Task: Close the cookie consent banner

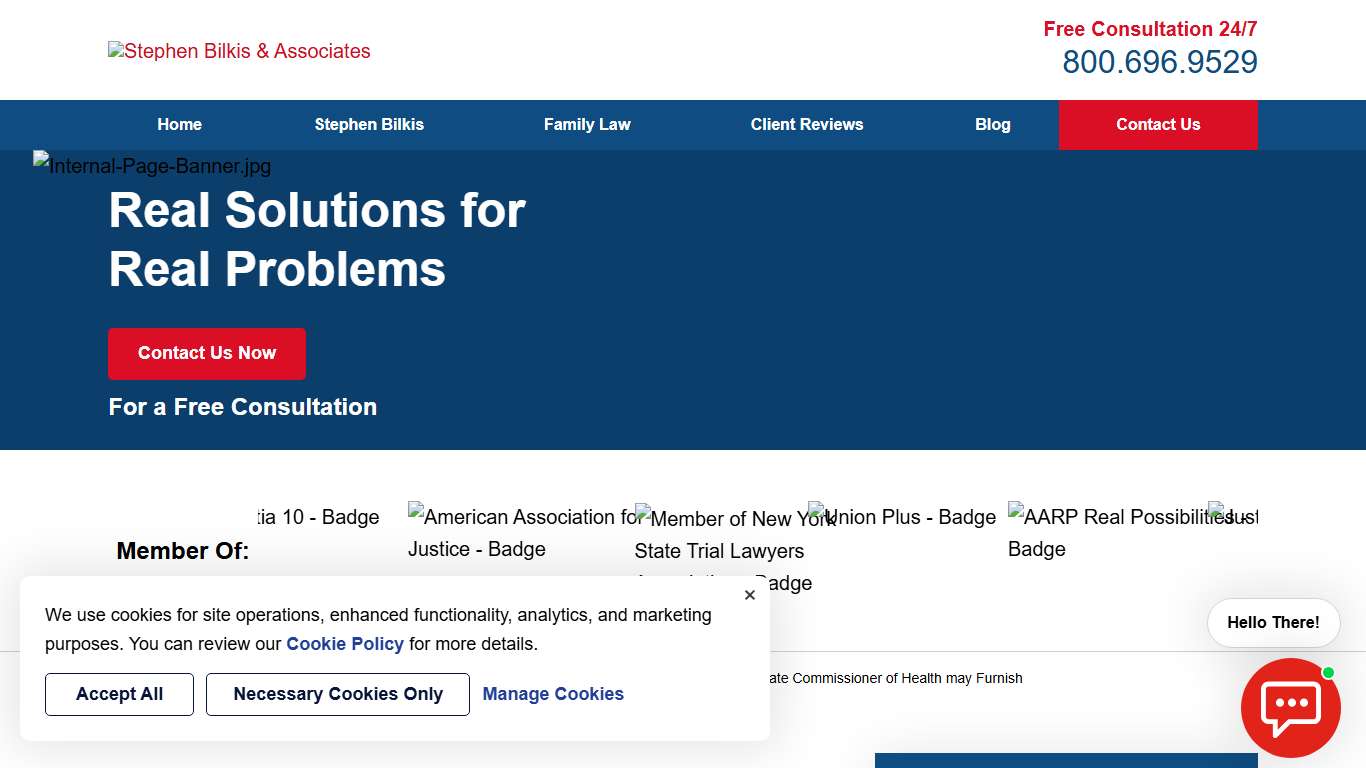Action: [750, 595]
